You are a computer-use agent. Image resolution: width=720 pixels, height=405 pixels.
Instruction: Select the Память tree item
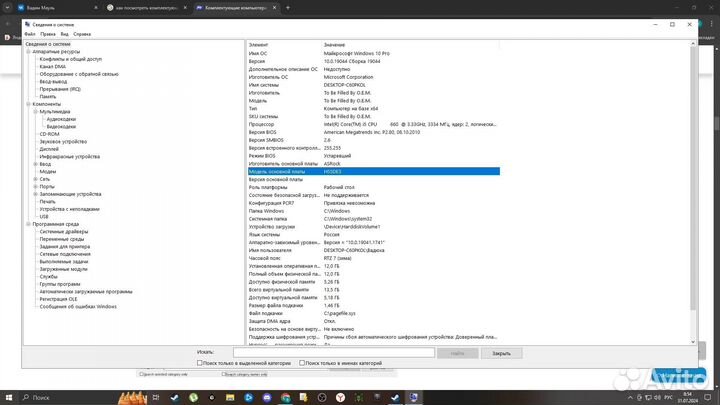tap(48, 96)
